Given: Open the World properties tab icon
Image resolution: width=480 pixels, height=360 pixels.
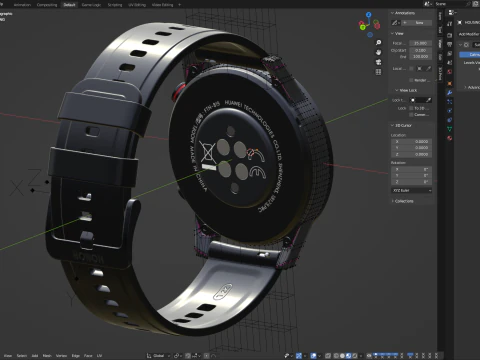Looking at the screenshot, I should click(450, 72).
